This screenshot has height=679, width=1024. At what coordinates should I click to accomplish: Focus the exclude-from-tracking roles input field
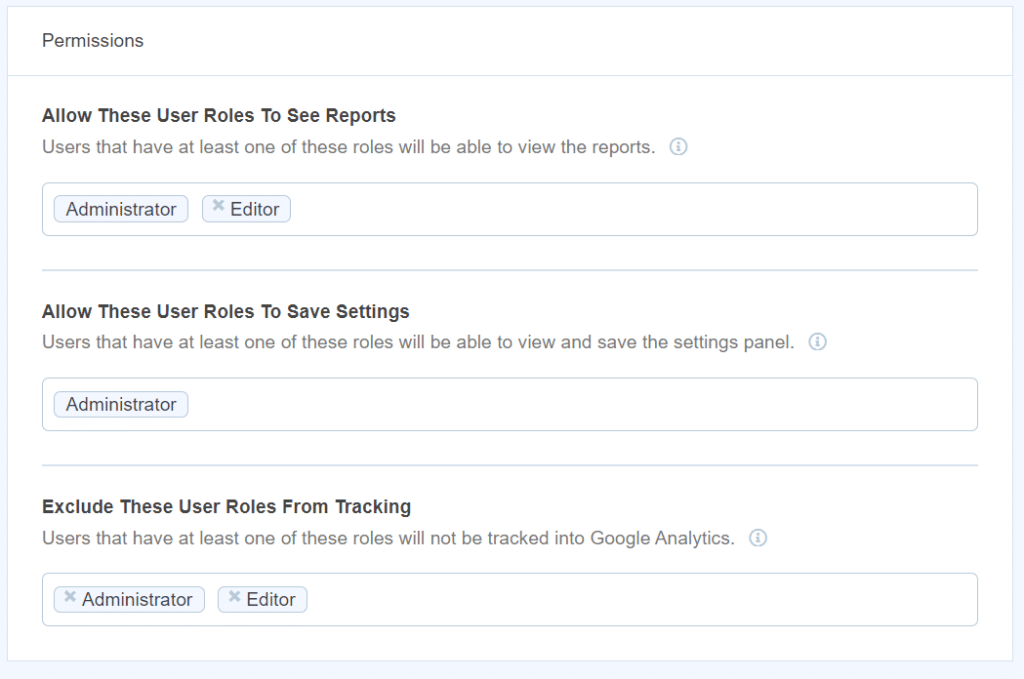600,598
